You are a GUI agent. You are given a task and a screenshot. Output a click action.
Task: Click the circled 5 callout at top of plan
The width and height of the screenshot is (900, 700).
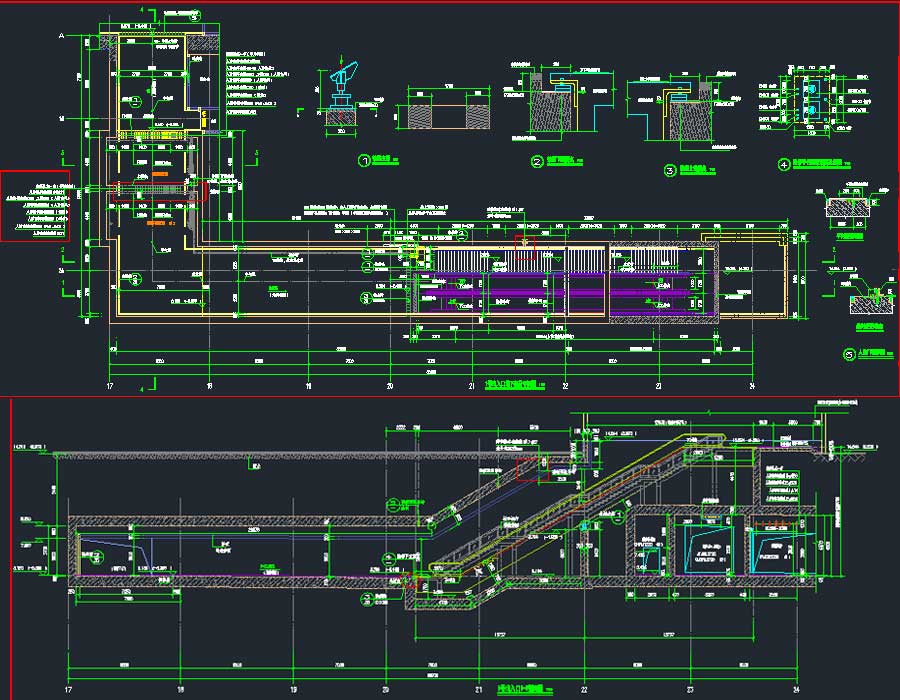click(x=195, y=16)
